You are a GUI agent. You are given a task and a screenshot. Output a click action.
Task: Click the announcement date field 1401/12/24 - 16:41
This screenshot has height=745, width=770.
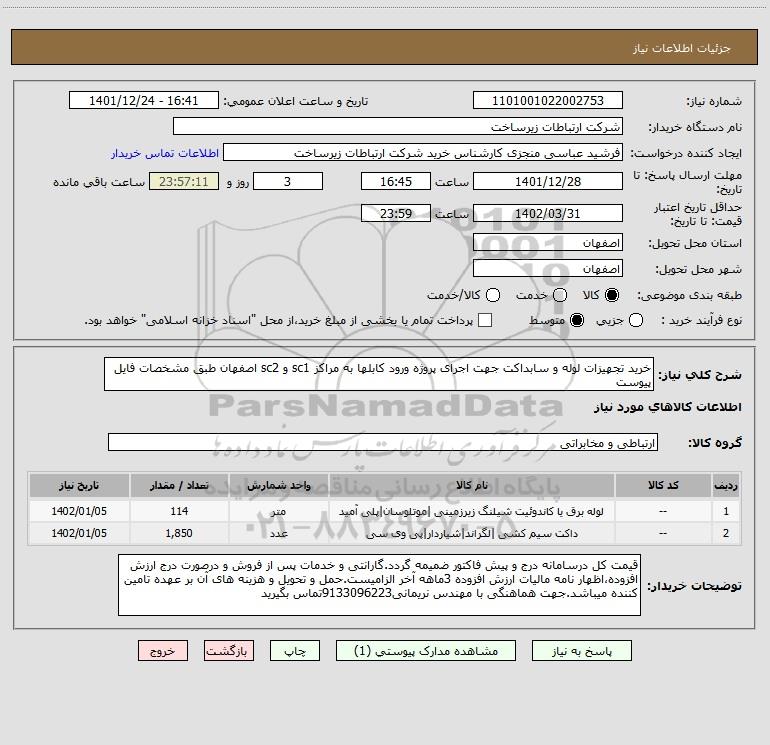tap(143, 100)
